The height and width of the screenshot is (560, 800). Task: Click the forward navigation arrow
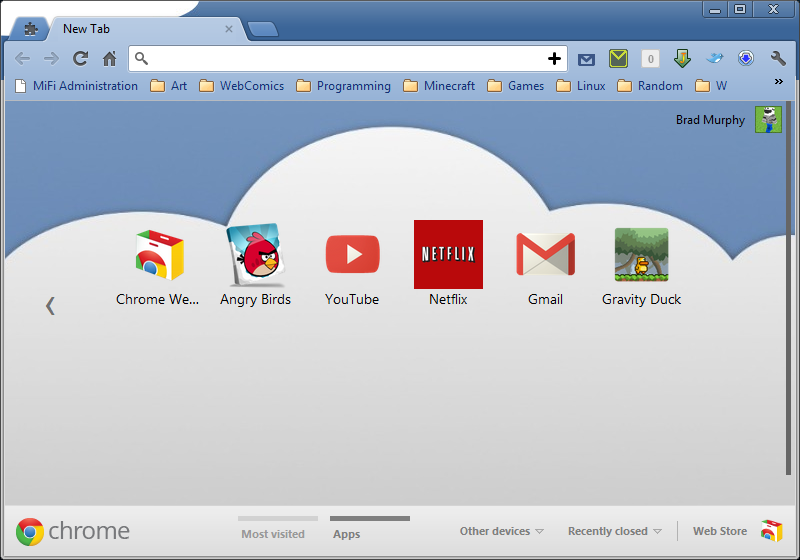tap(51, 59)
